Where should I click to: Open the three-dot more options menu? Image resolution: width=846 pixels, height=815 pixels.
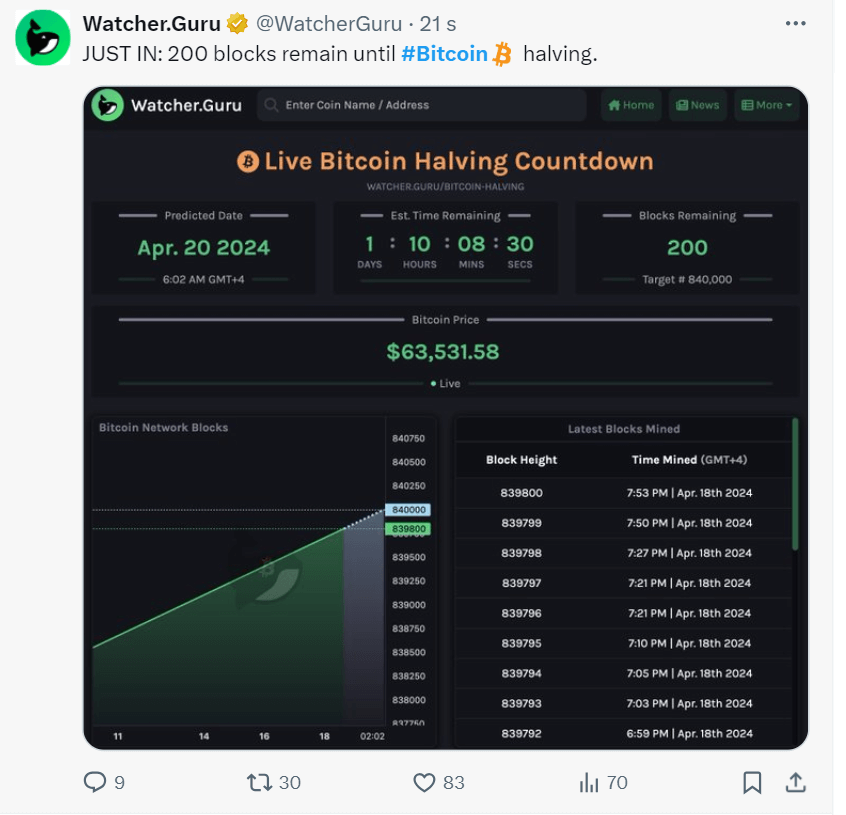795,23
